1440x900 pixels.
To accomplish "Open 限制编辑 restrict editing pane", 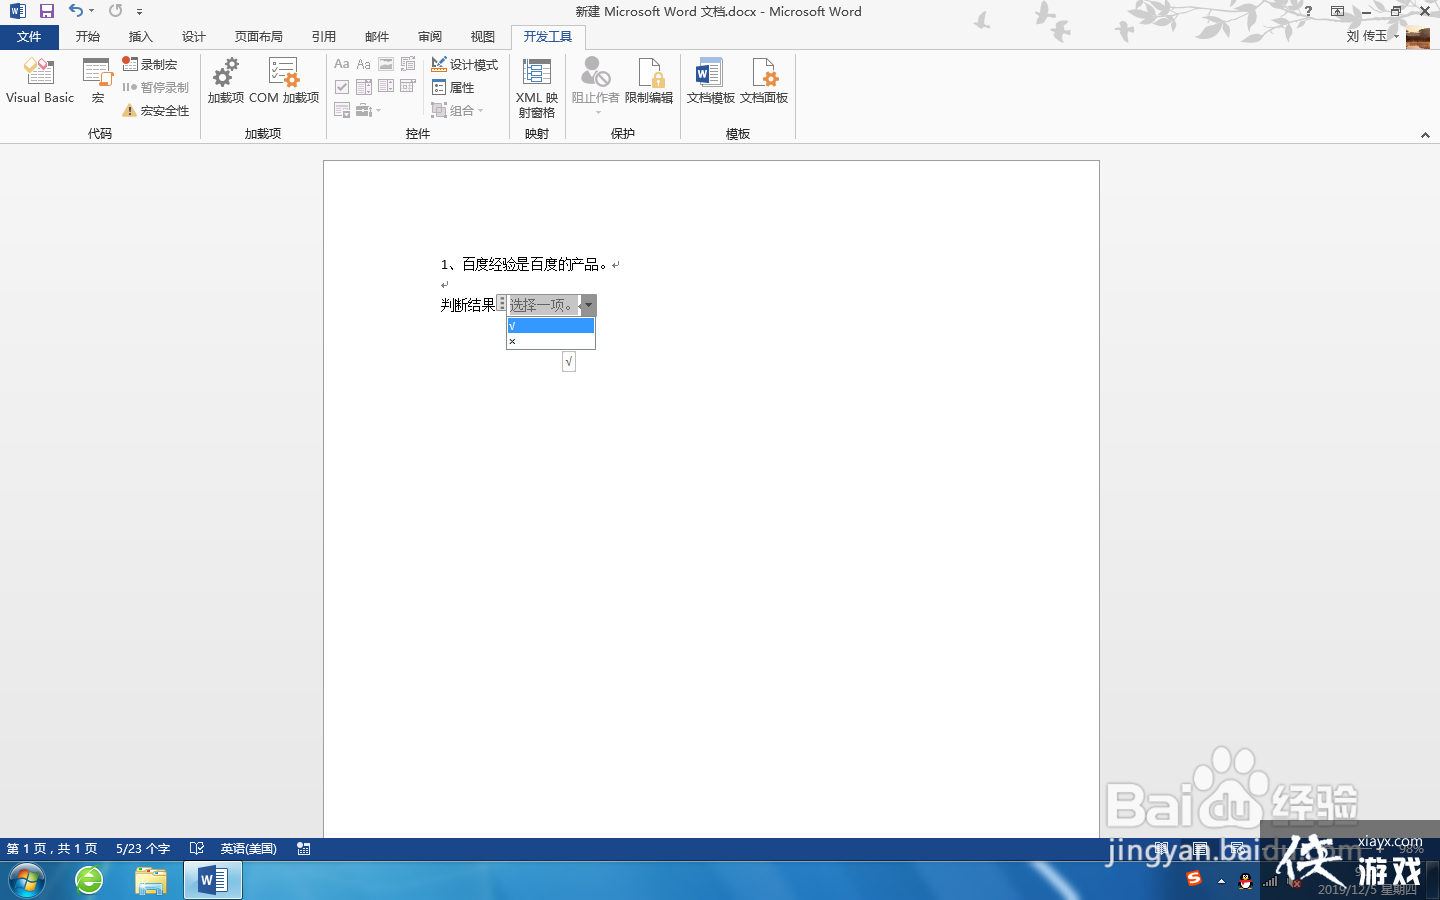I will pyautogui.click(x=649, y=80).
